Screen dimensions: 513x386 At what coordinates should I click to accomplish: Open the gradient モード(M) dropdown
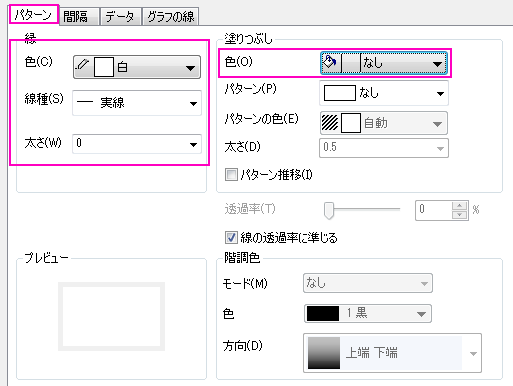[368, 283]
